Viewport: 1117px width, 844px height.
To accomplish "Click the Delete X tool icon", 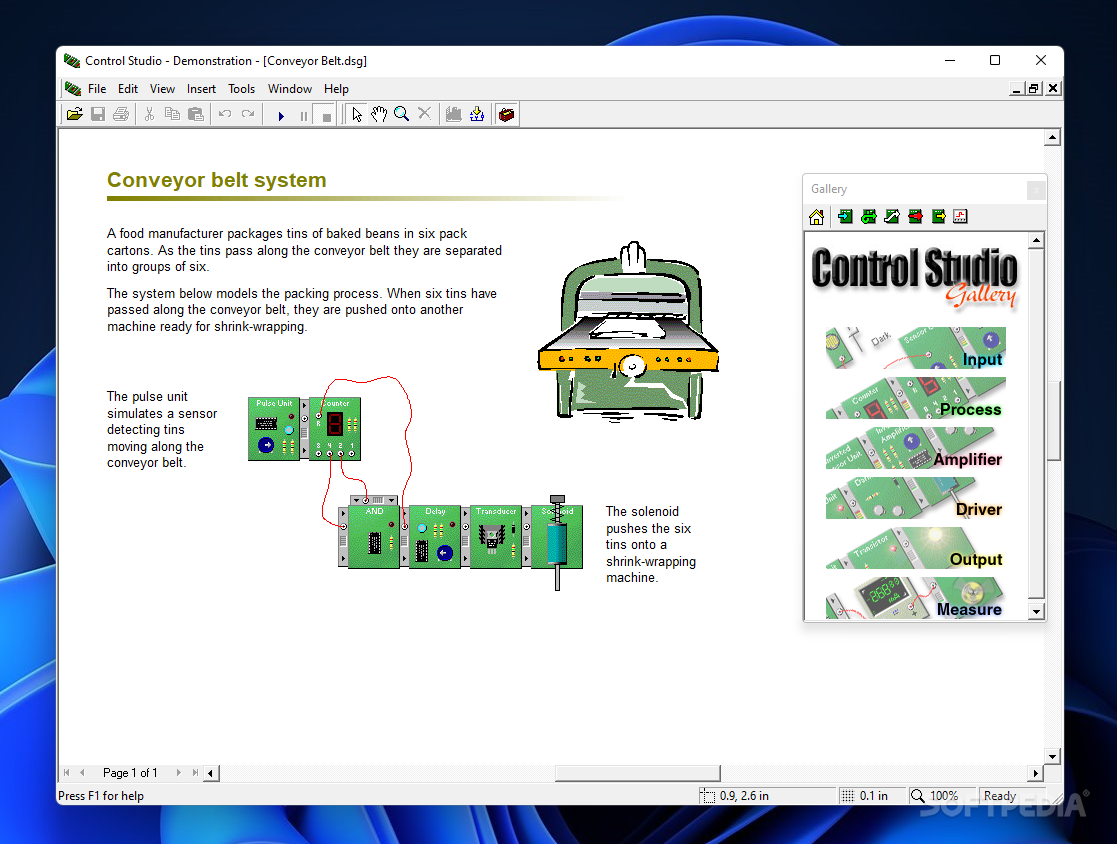I will click(x=424, y=113).
